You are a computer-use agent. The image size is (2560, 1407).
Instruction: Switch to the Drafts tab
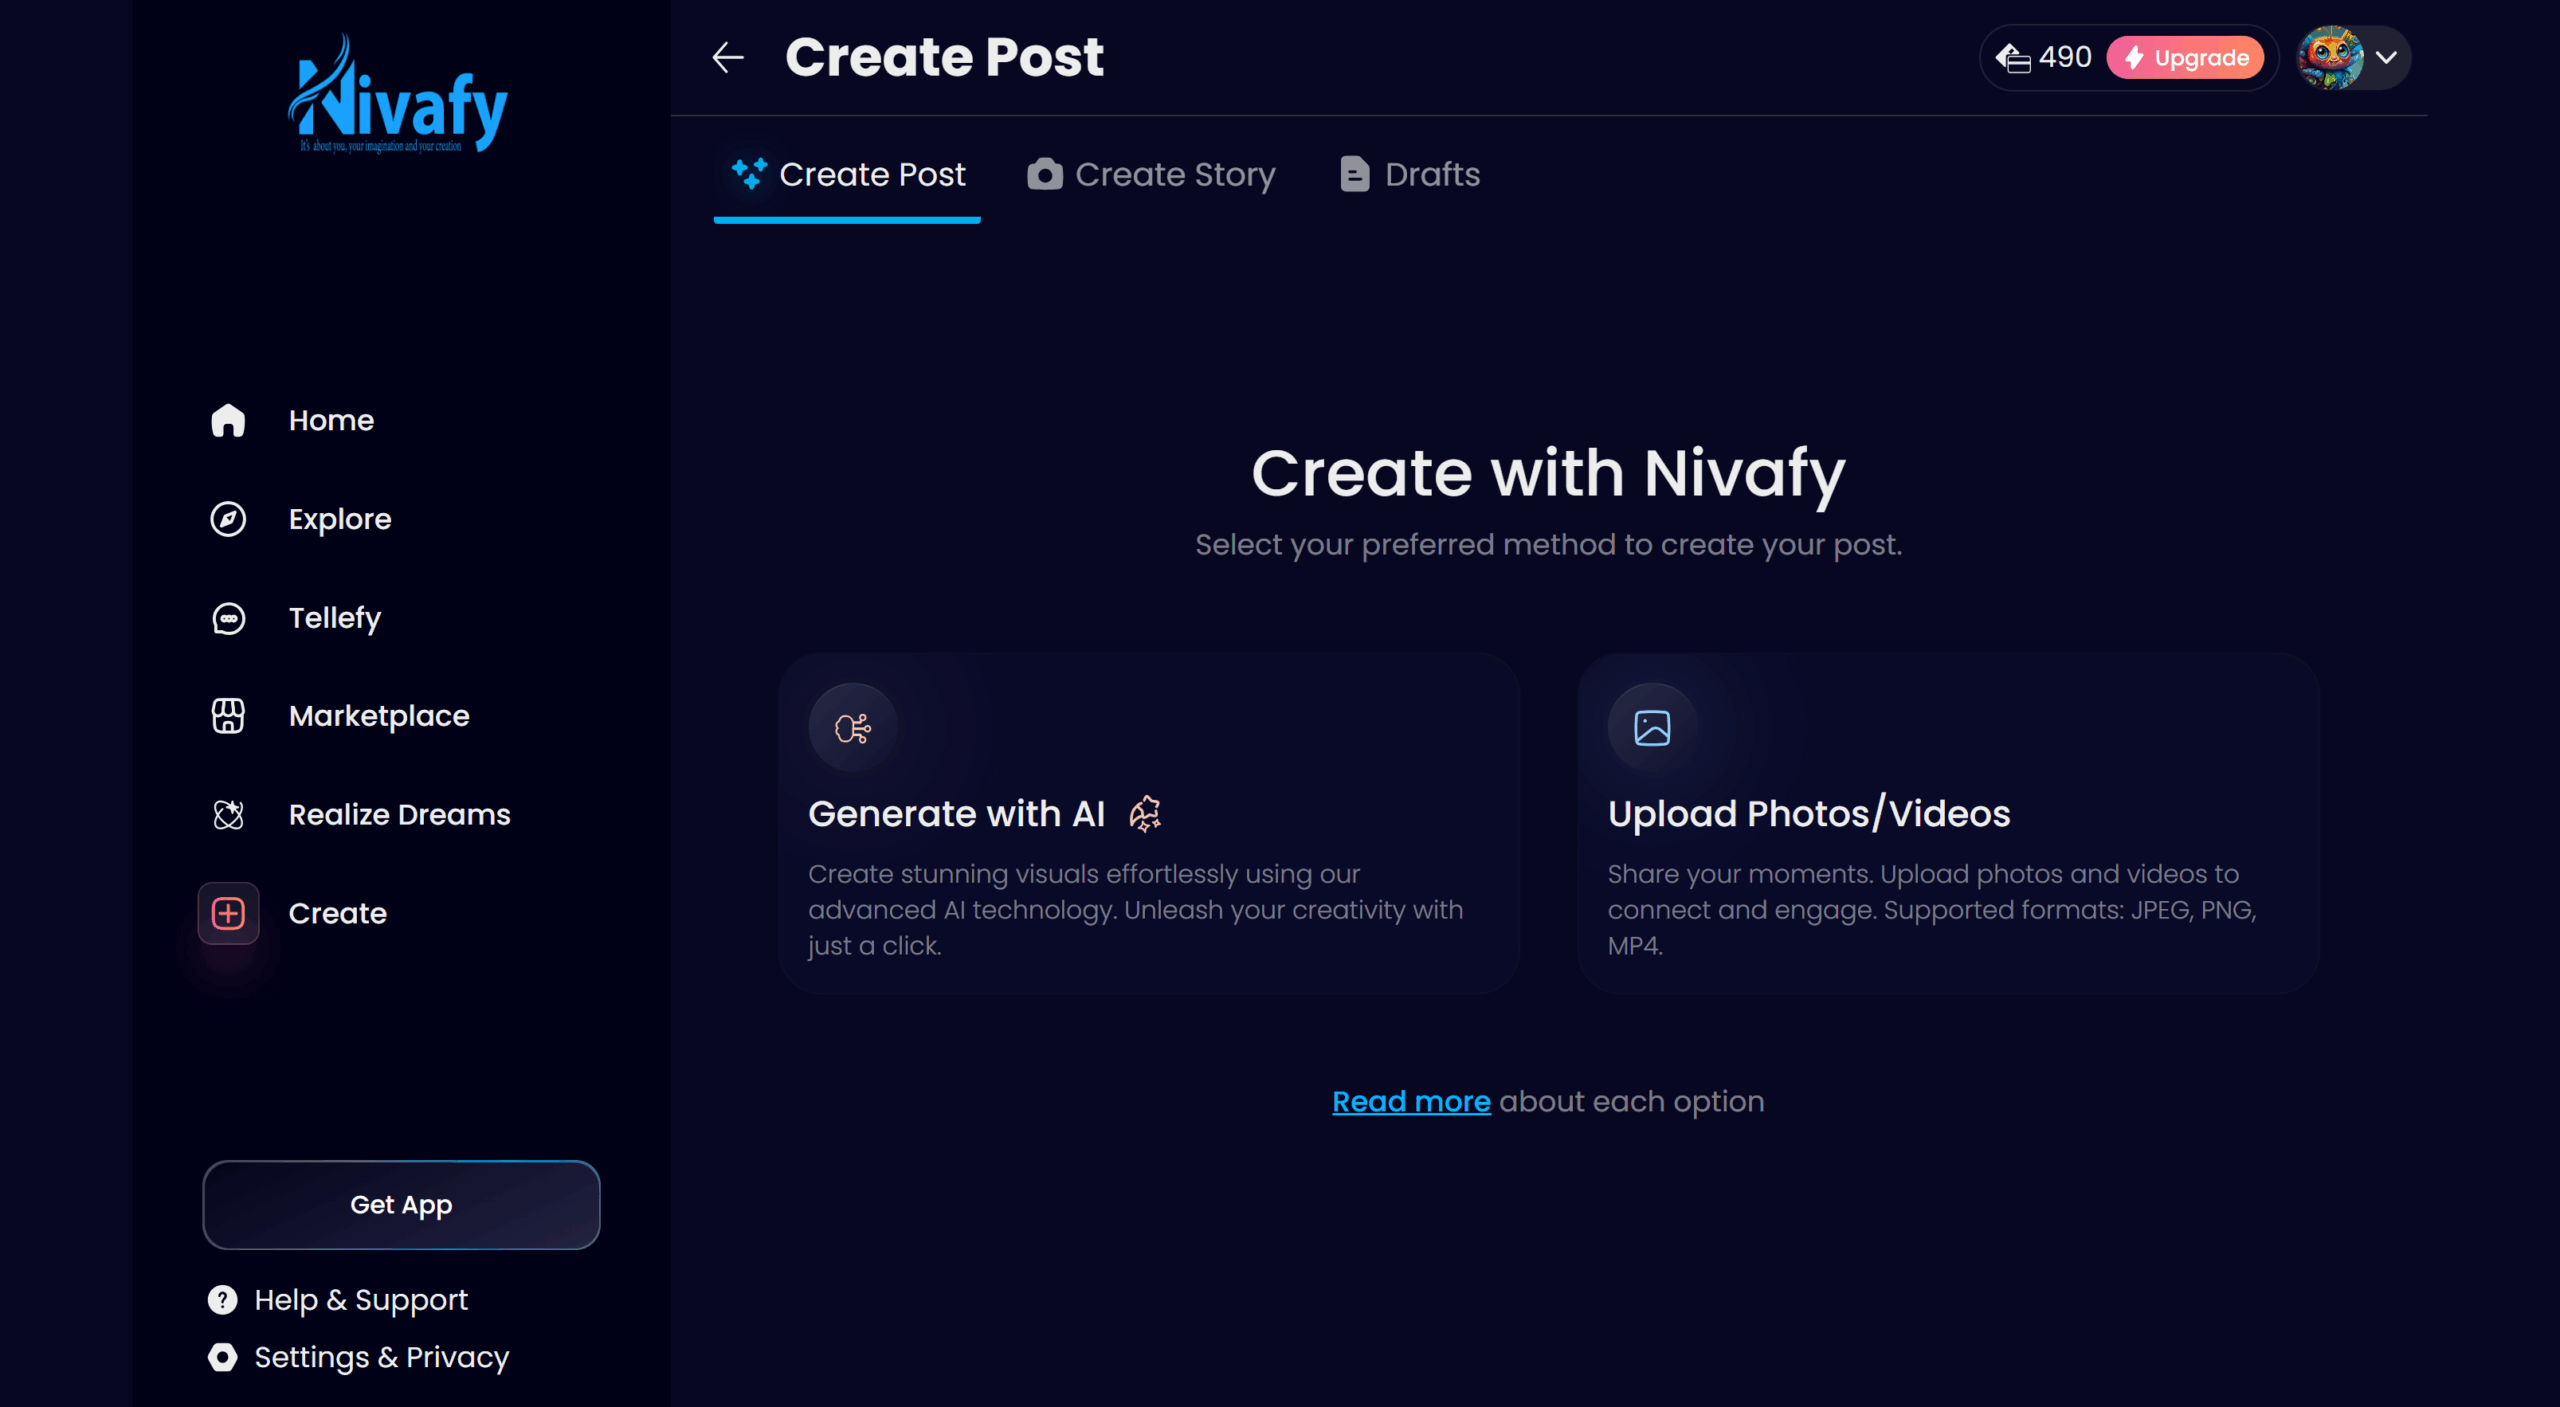1410,175
